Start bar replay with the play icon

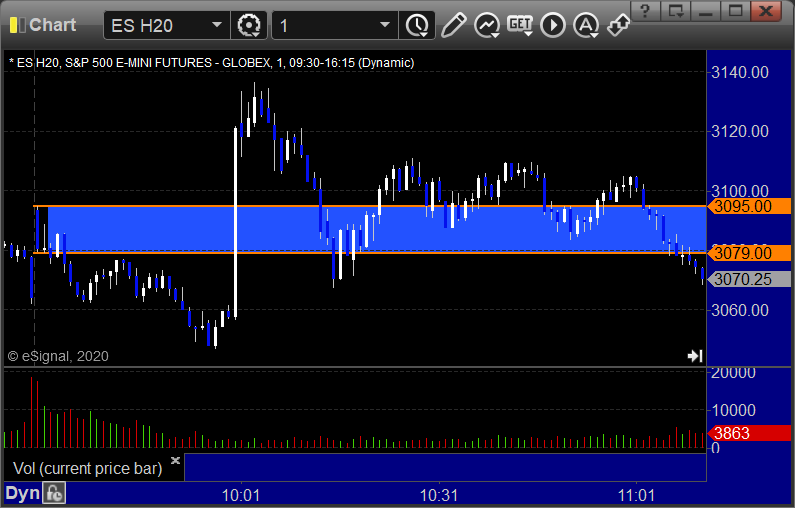click(553, 25)
